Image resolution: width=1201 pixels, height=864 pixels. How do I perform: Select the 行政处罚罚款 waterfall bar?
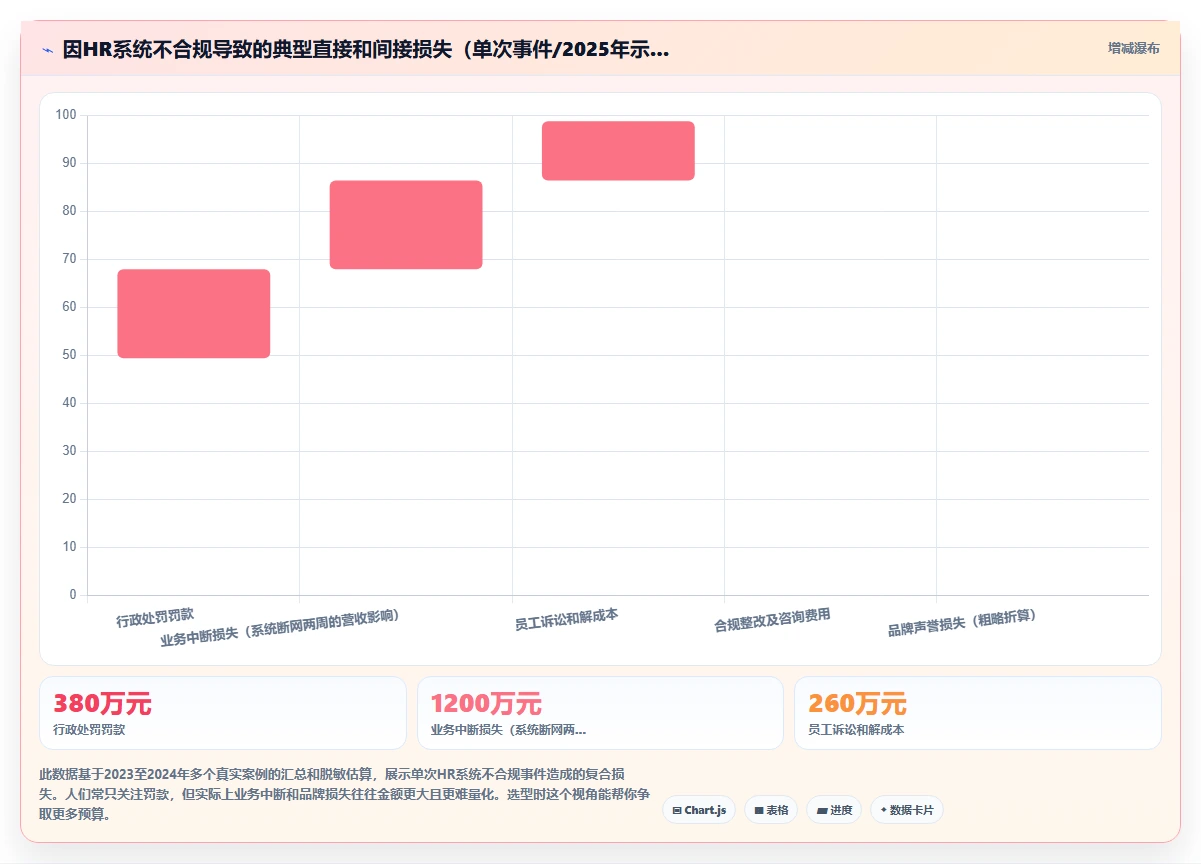pyautogui.click(x=194, y=313)
